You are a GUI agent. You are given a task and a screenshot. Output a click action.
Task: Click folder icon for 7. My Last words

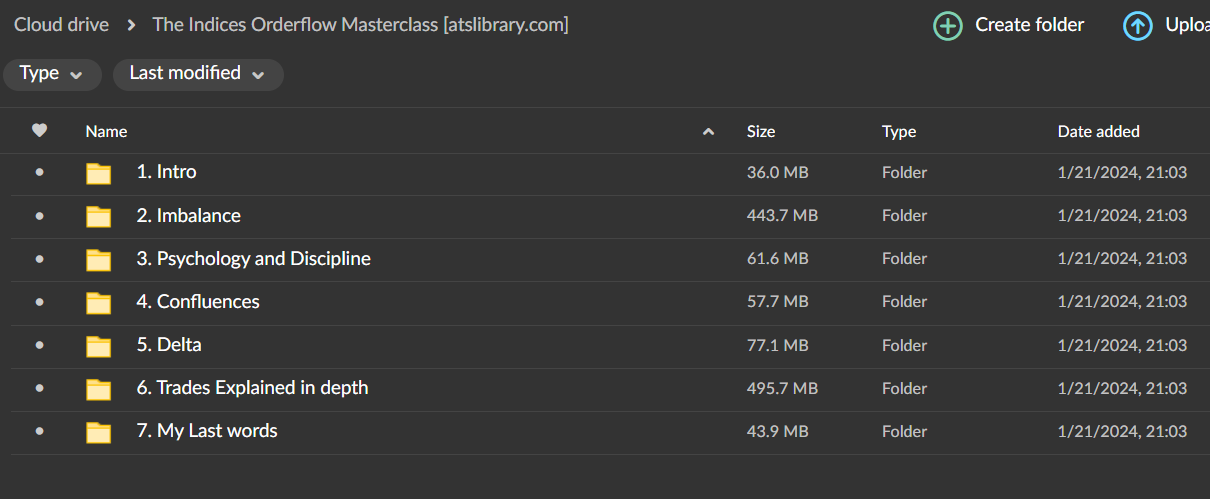98,432
